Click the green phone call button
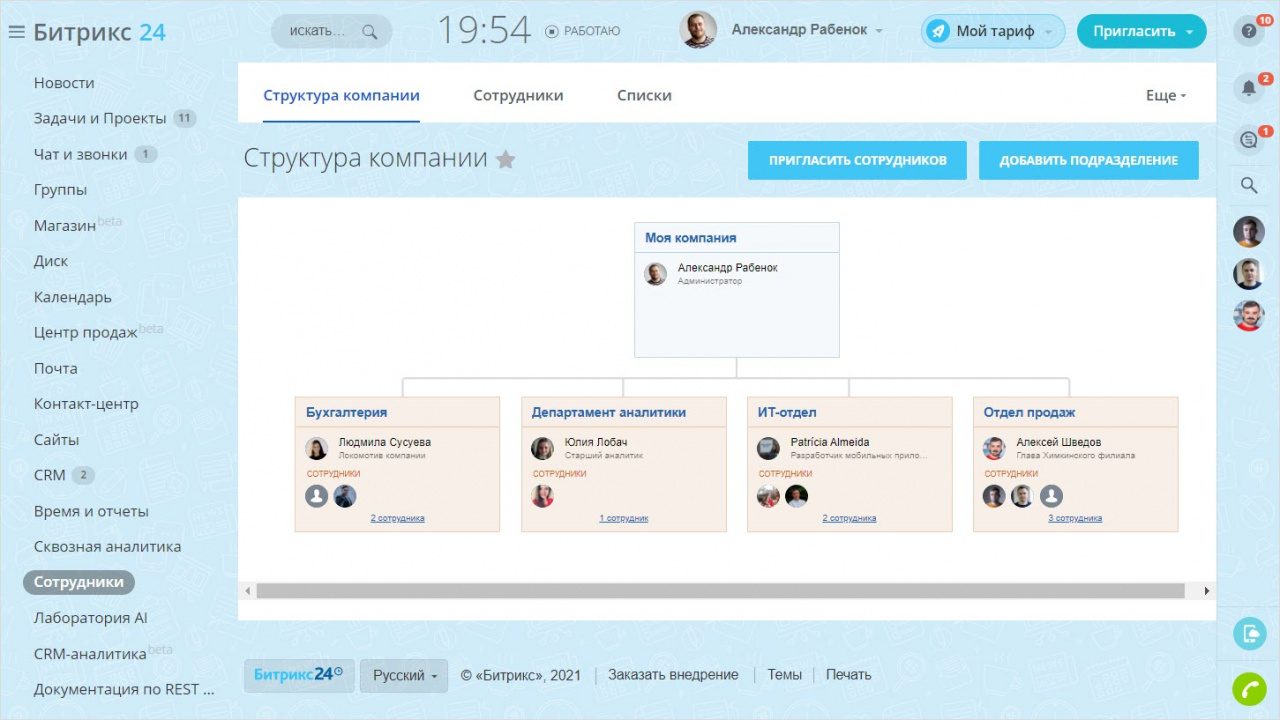This screenshot has height=720, width=1280. tap(1249, 689)
